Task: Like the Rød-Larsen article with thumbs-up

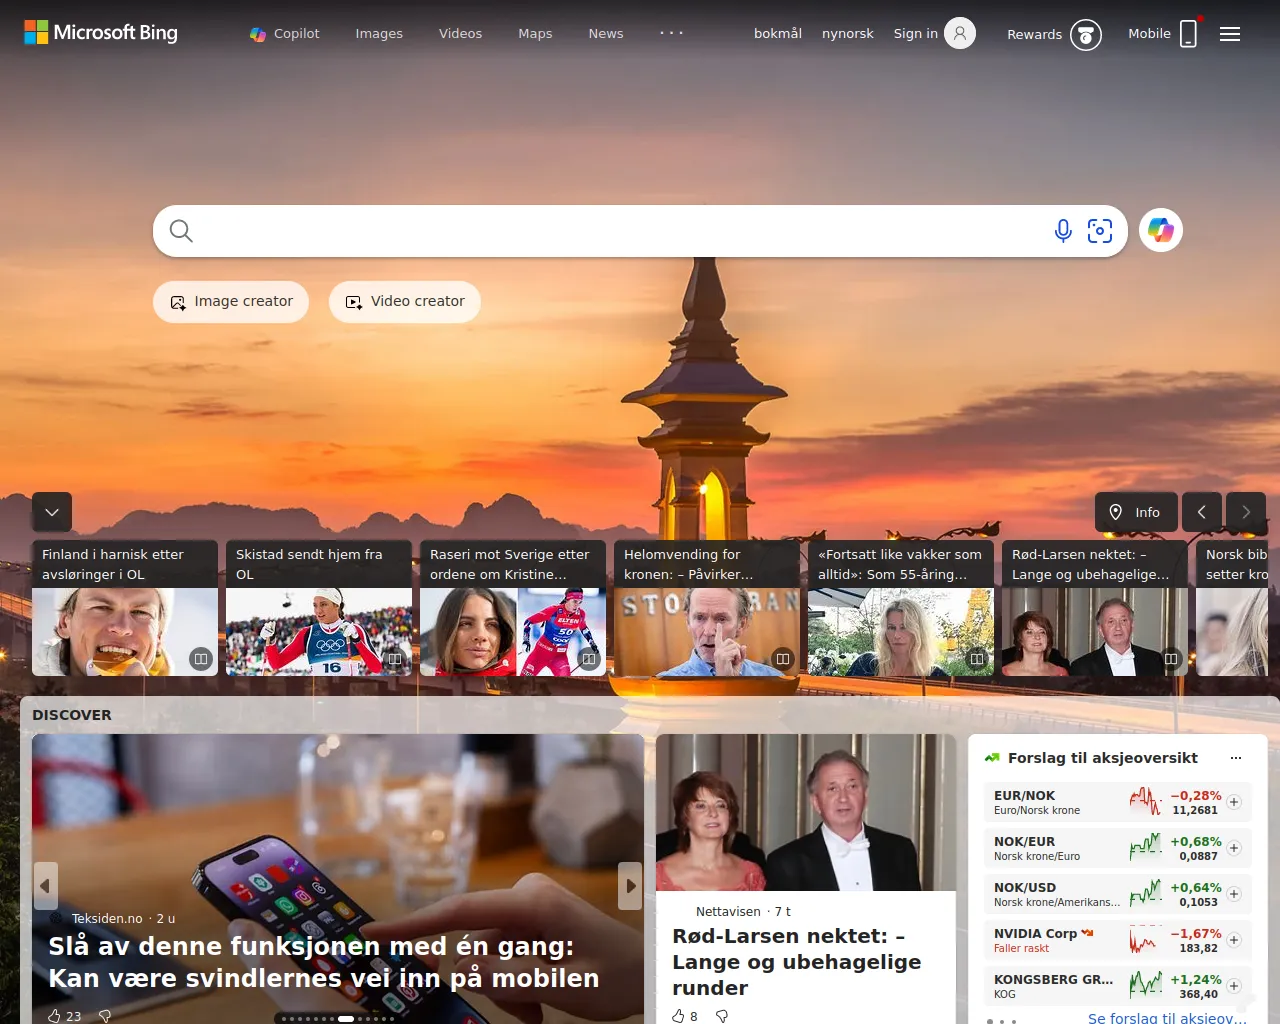Action: pos(677,1015)
